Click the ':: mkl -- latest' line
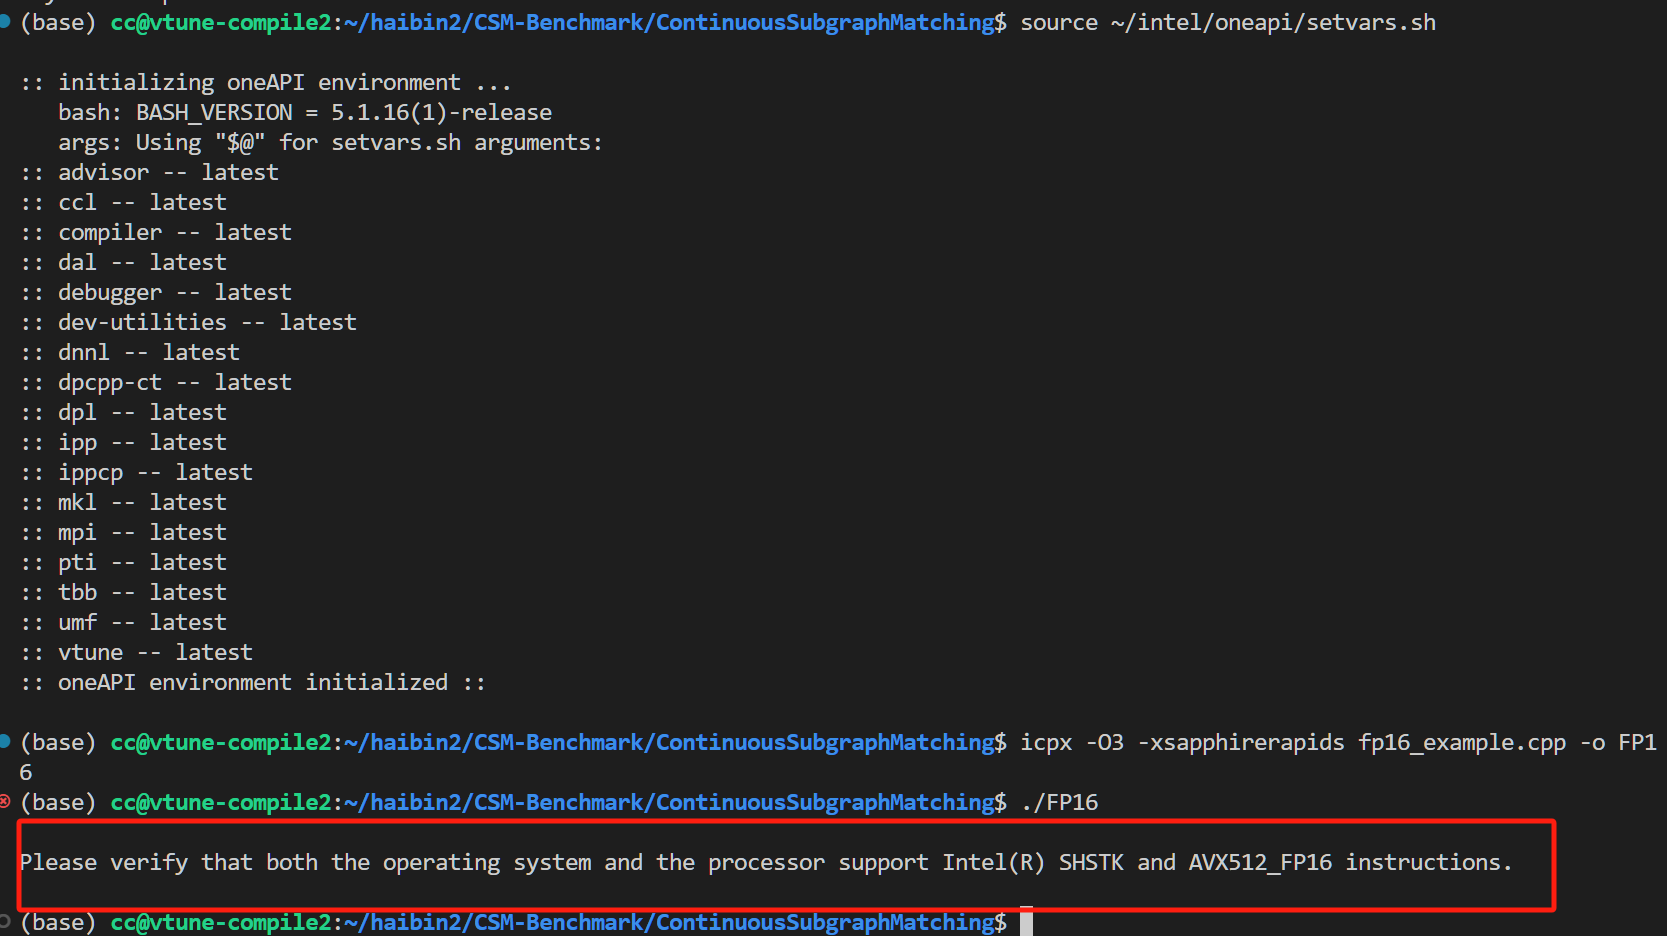This screenshot has height=936, width=1667. [x=123, y=502]
